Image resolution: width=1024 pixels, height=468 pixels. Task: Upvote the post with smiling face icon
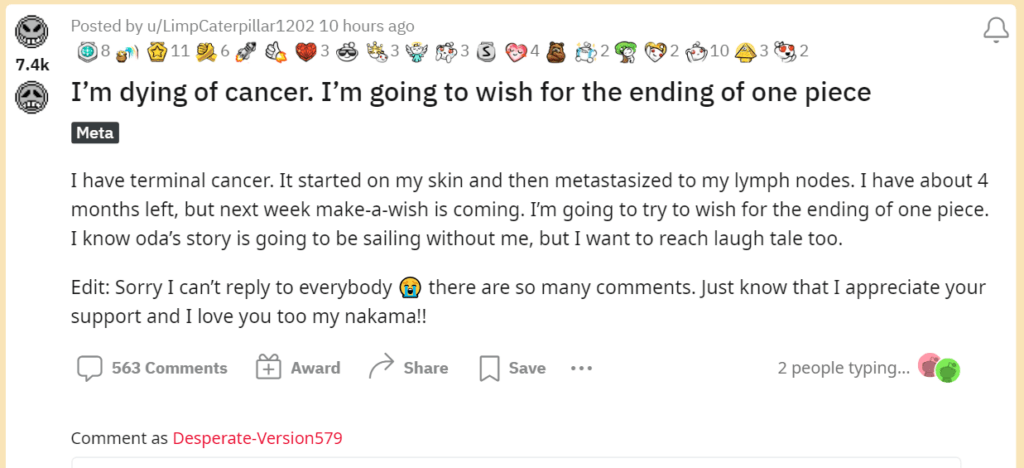pos(29,32)
